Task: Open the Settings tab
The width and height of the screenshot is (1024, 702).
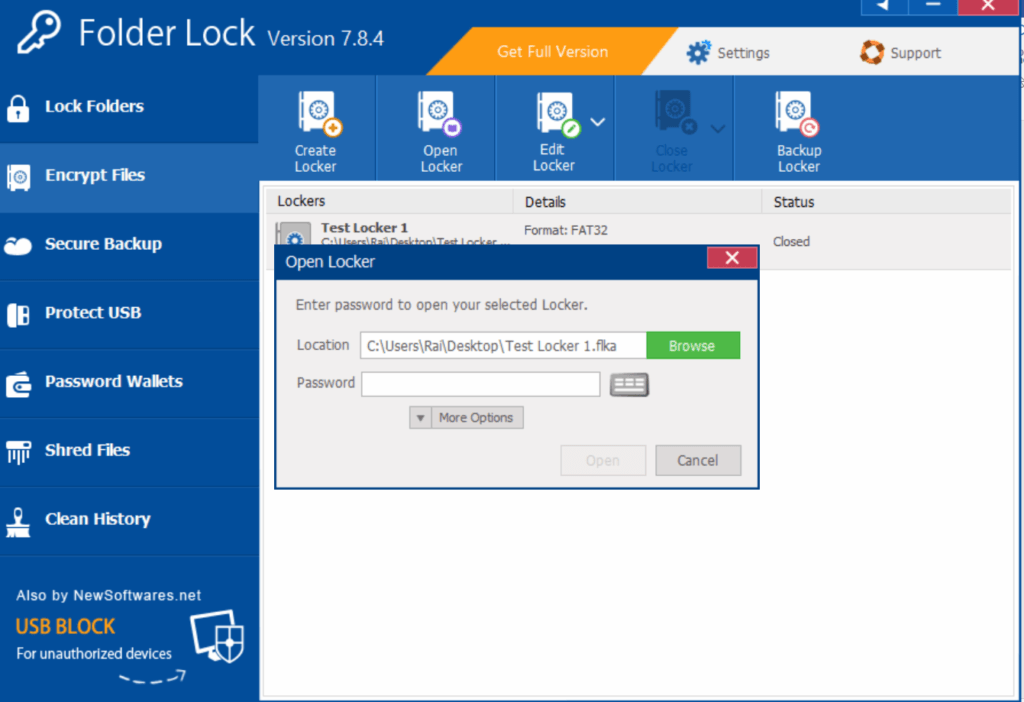Action: point(728,53)
